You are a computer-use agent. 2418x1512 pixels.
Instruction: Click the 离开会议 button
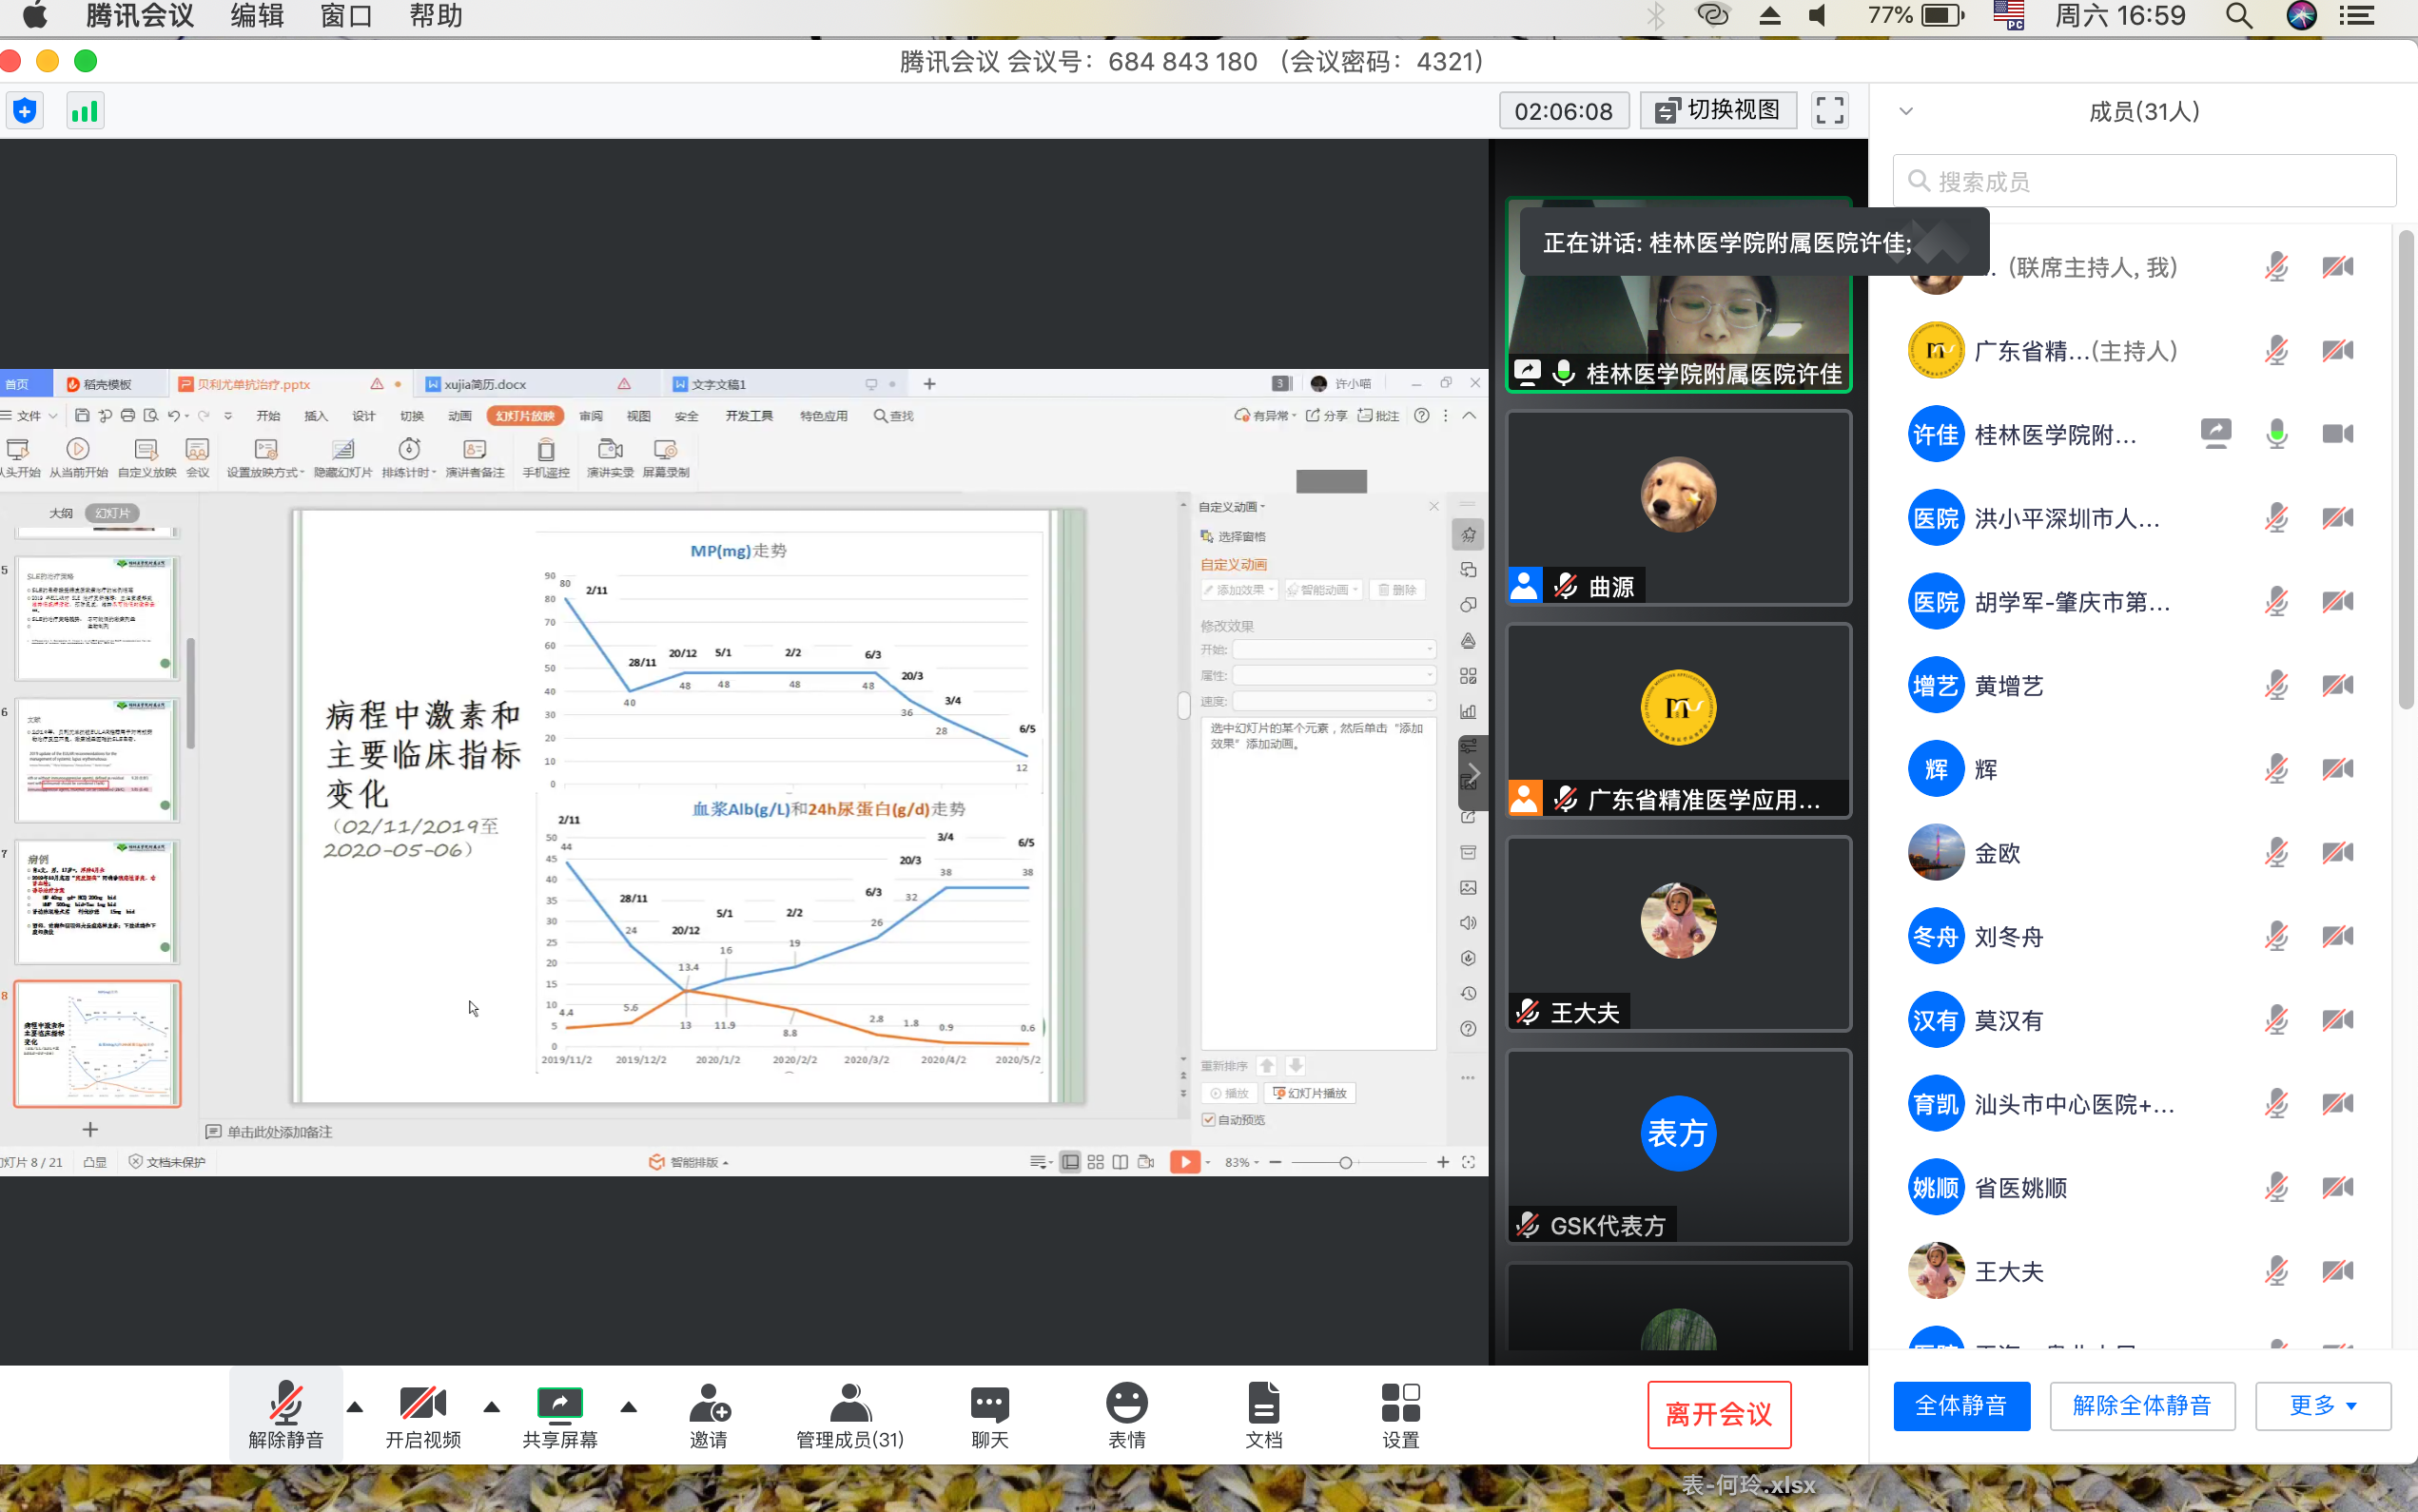[x=1718, y=1414]
